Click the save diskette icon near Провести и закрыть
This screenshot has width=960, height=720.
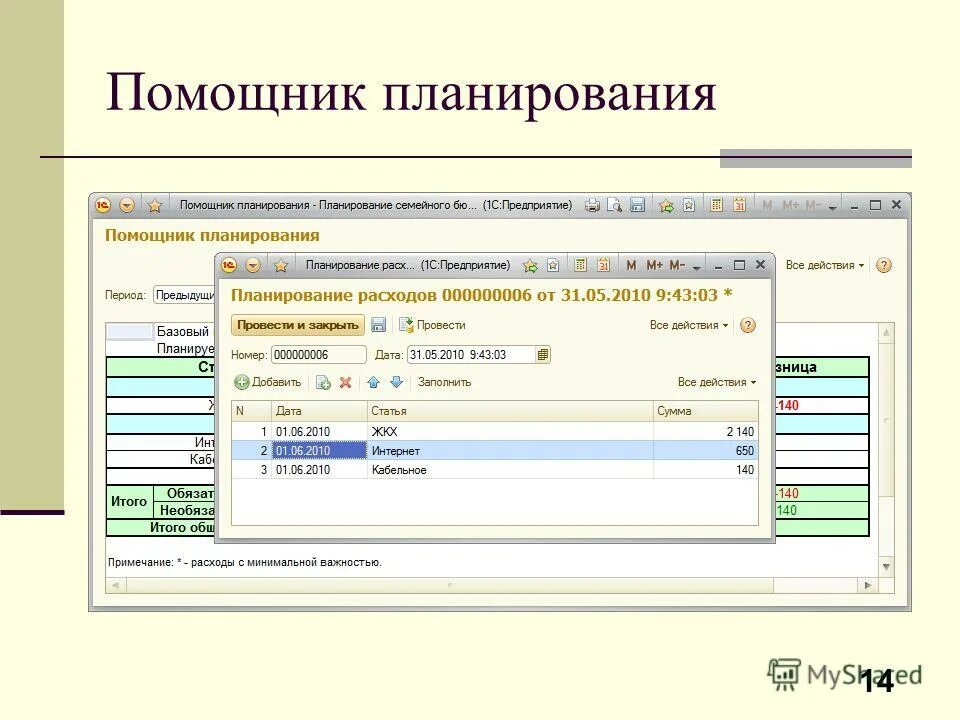(376, 324)
